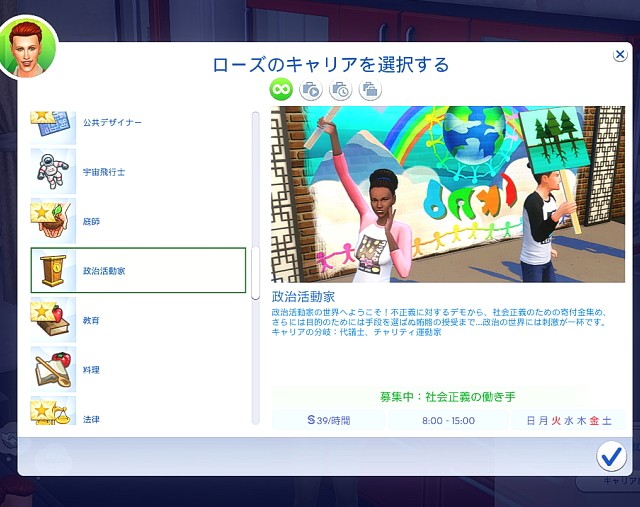Click the work days schedule box
640x507 pixels.
568,420
